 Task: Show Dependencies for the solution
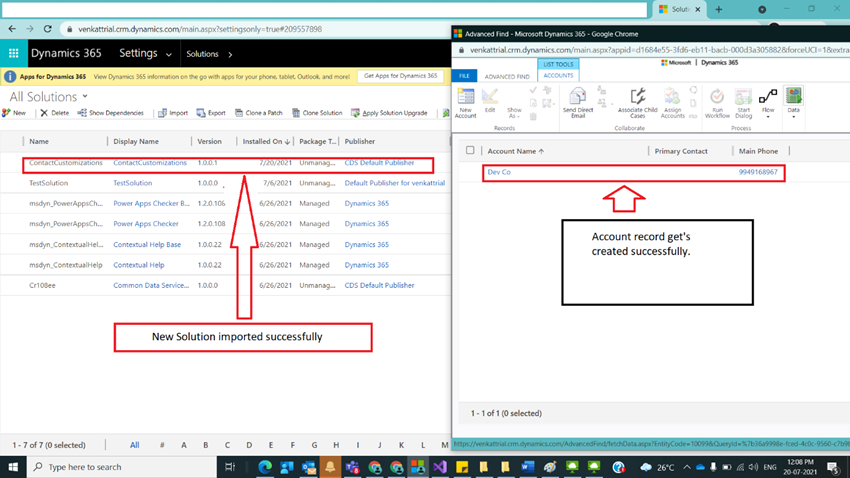pos(111,113)
